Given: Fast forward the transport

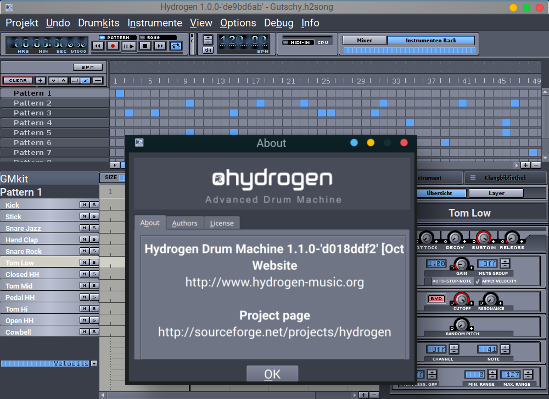Looking at the screenshot, I should (x=160, y=46).
